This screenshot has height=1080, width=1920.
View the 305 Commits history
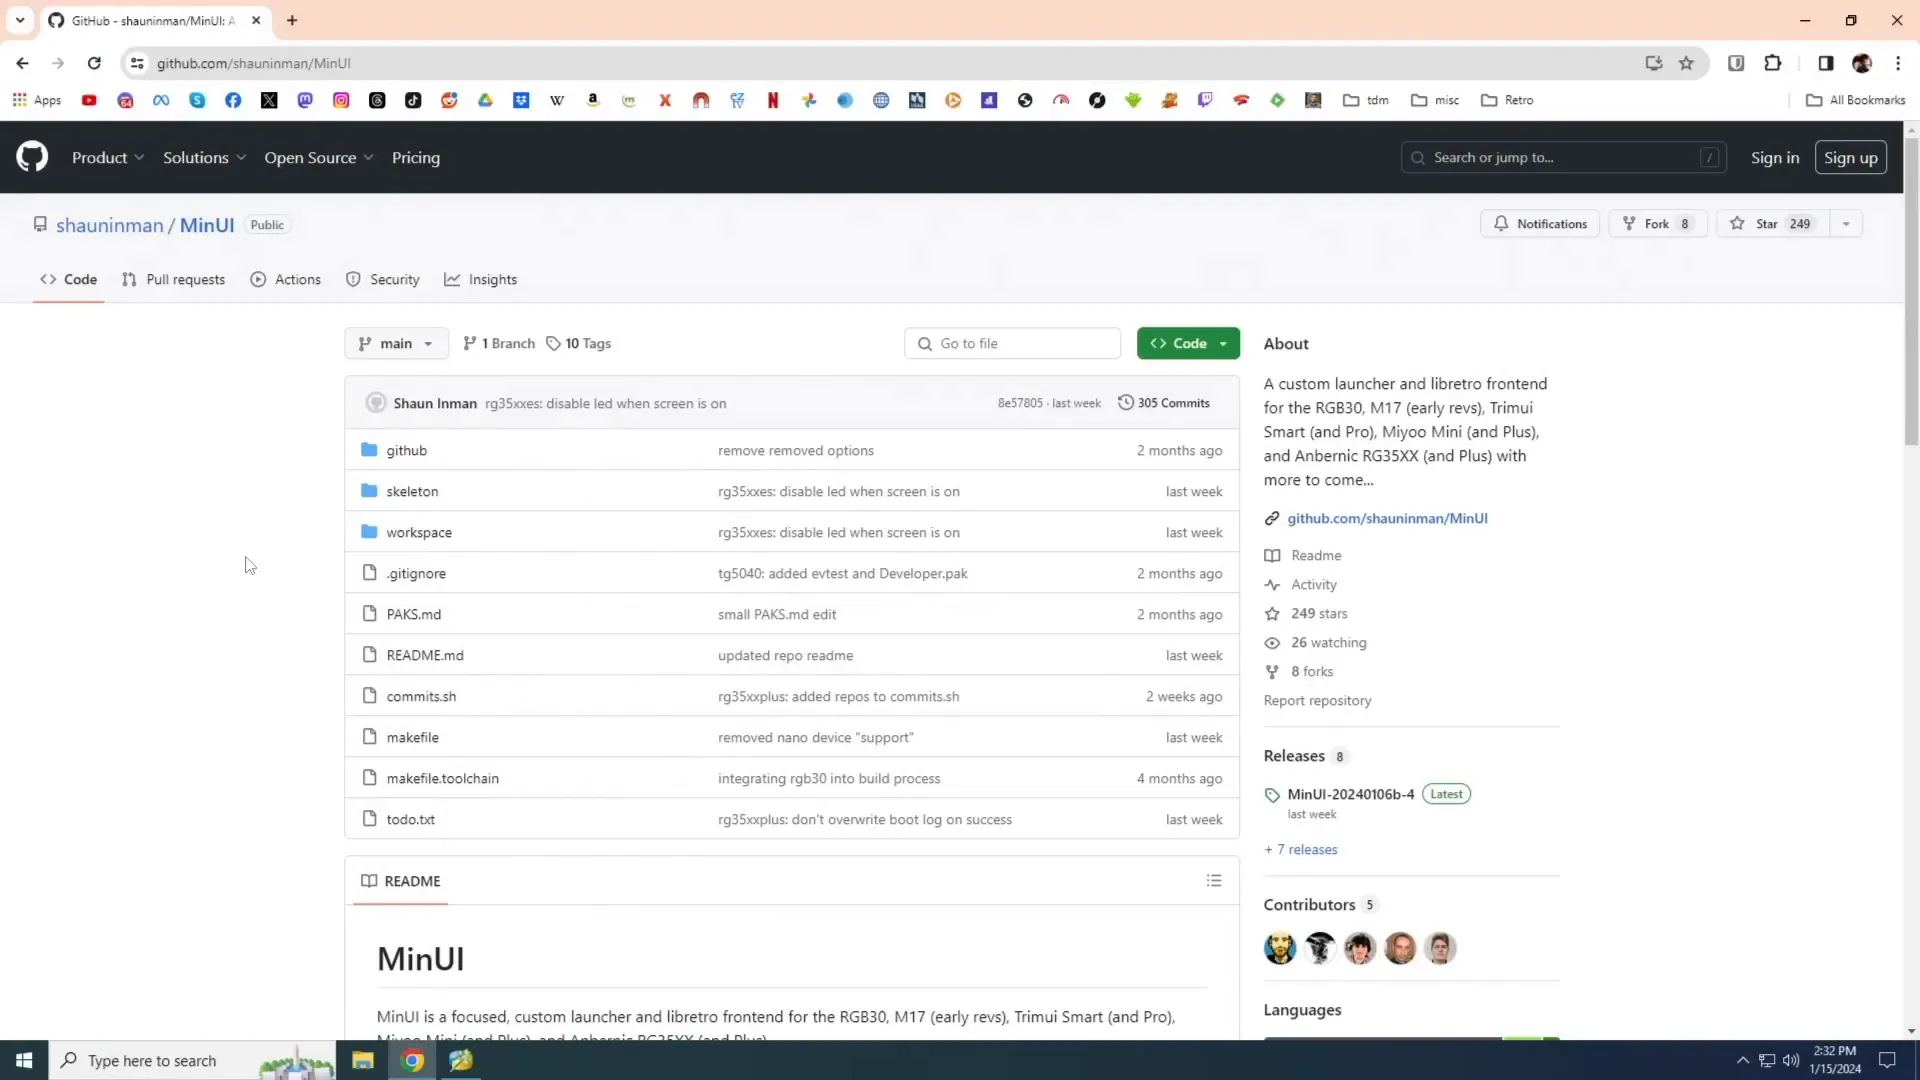(x=1164, y=403)
